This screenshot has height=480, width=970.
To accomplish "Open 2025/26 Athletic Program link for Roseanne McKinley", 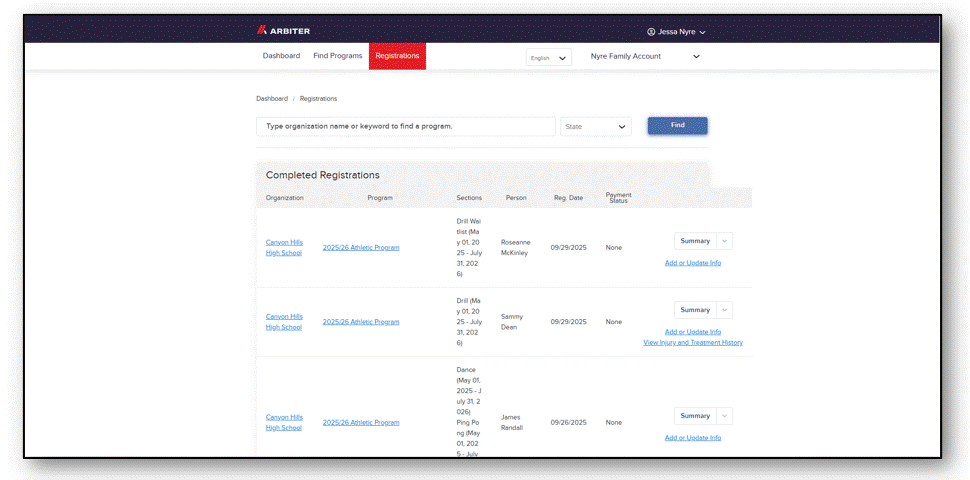I will tap(361, 247).
